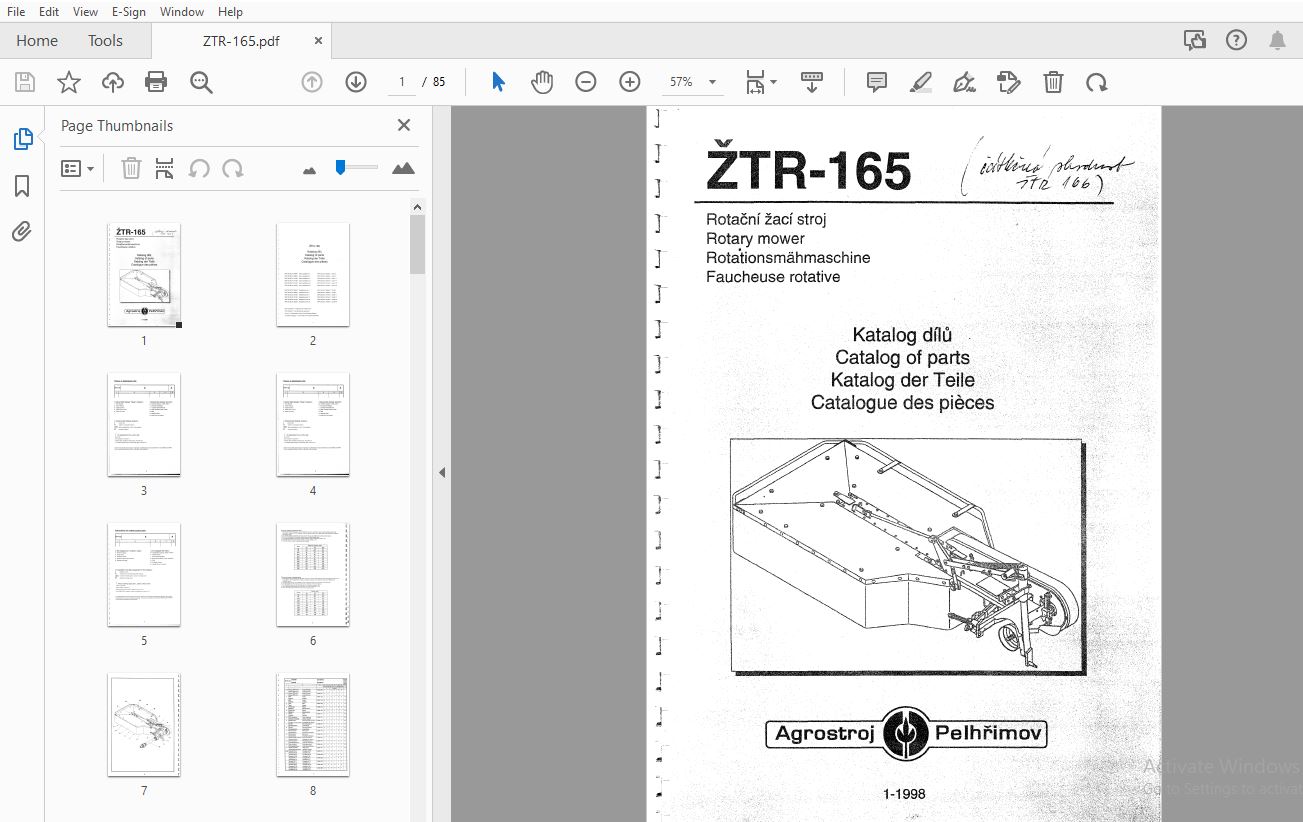Select page 4 thumbnail

313,425
